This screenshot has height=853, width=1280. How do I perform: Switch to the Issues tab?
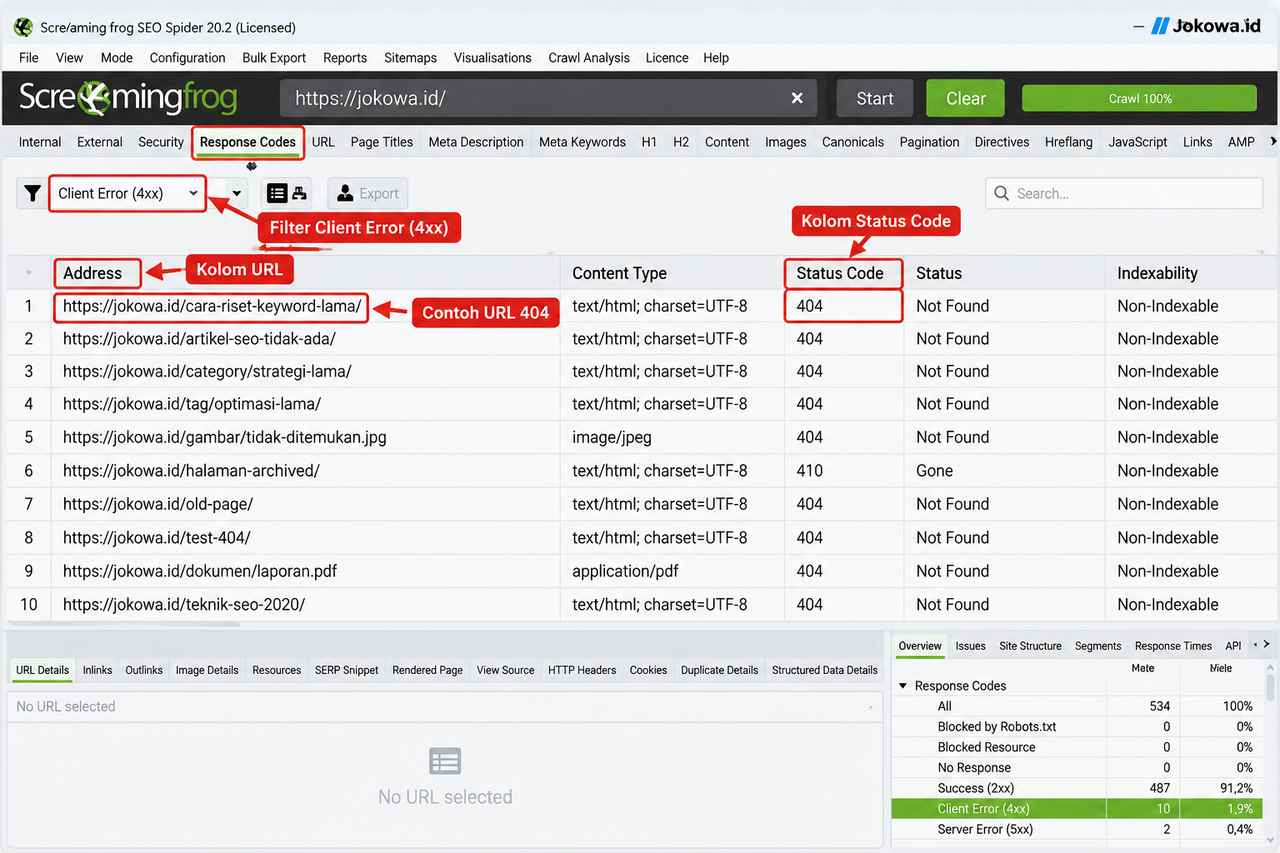point(970,646)
